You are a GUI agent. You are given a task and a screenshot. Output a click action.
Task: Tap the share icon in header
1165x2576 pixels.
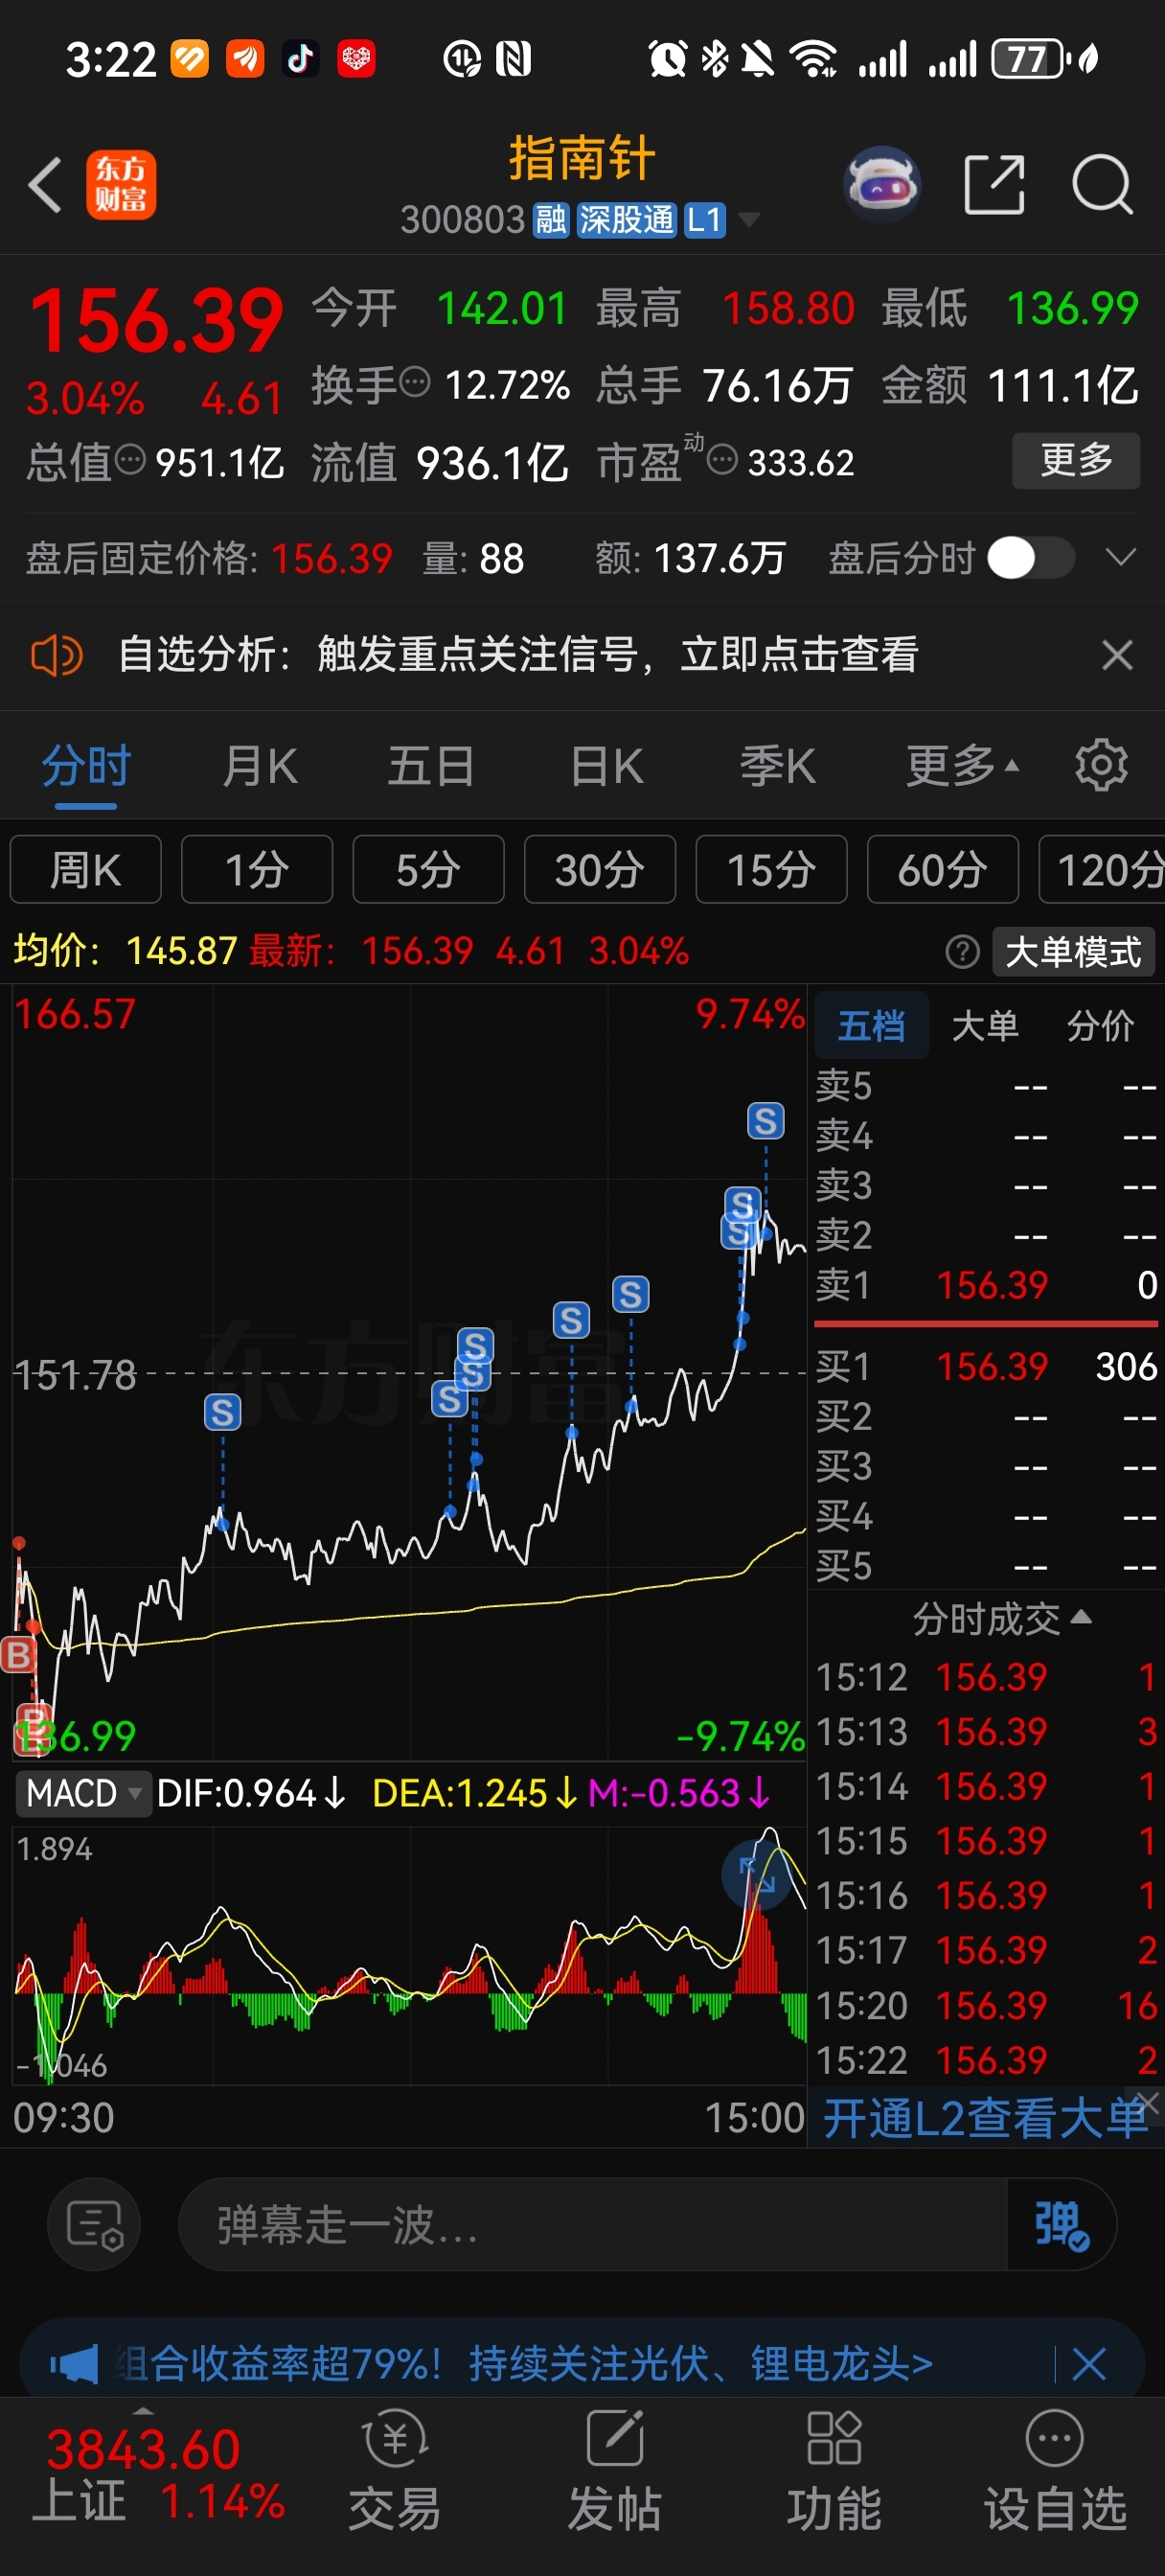point(994,185)
